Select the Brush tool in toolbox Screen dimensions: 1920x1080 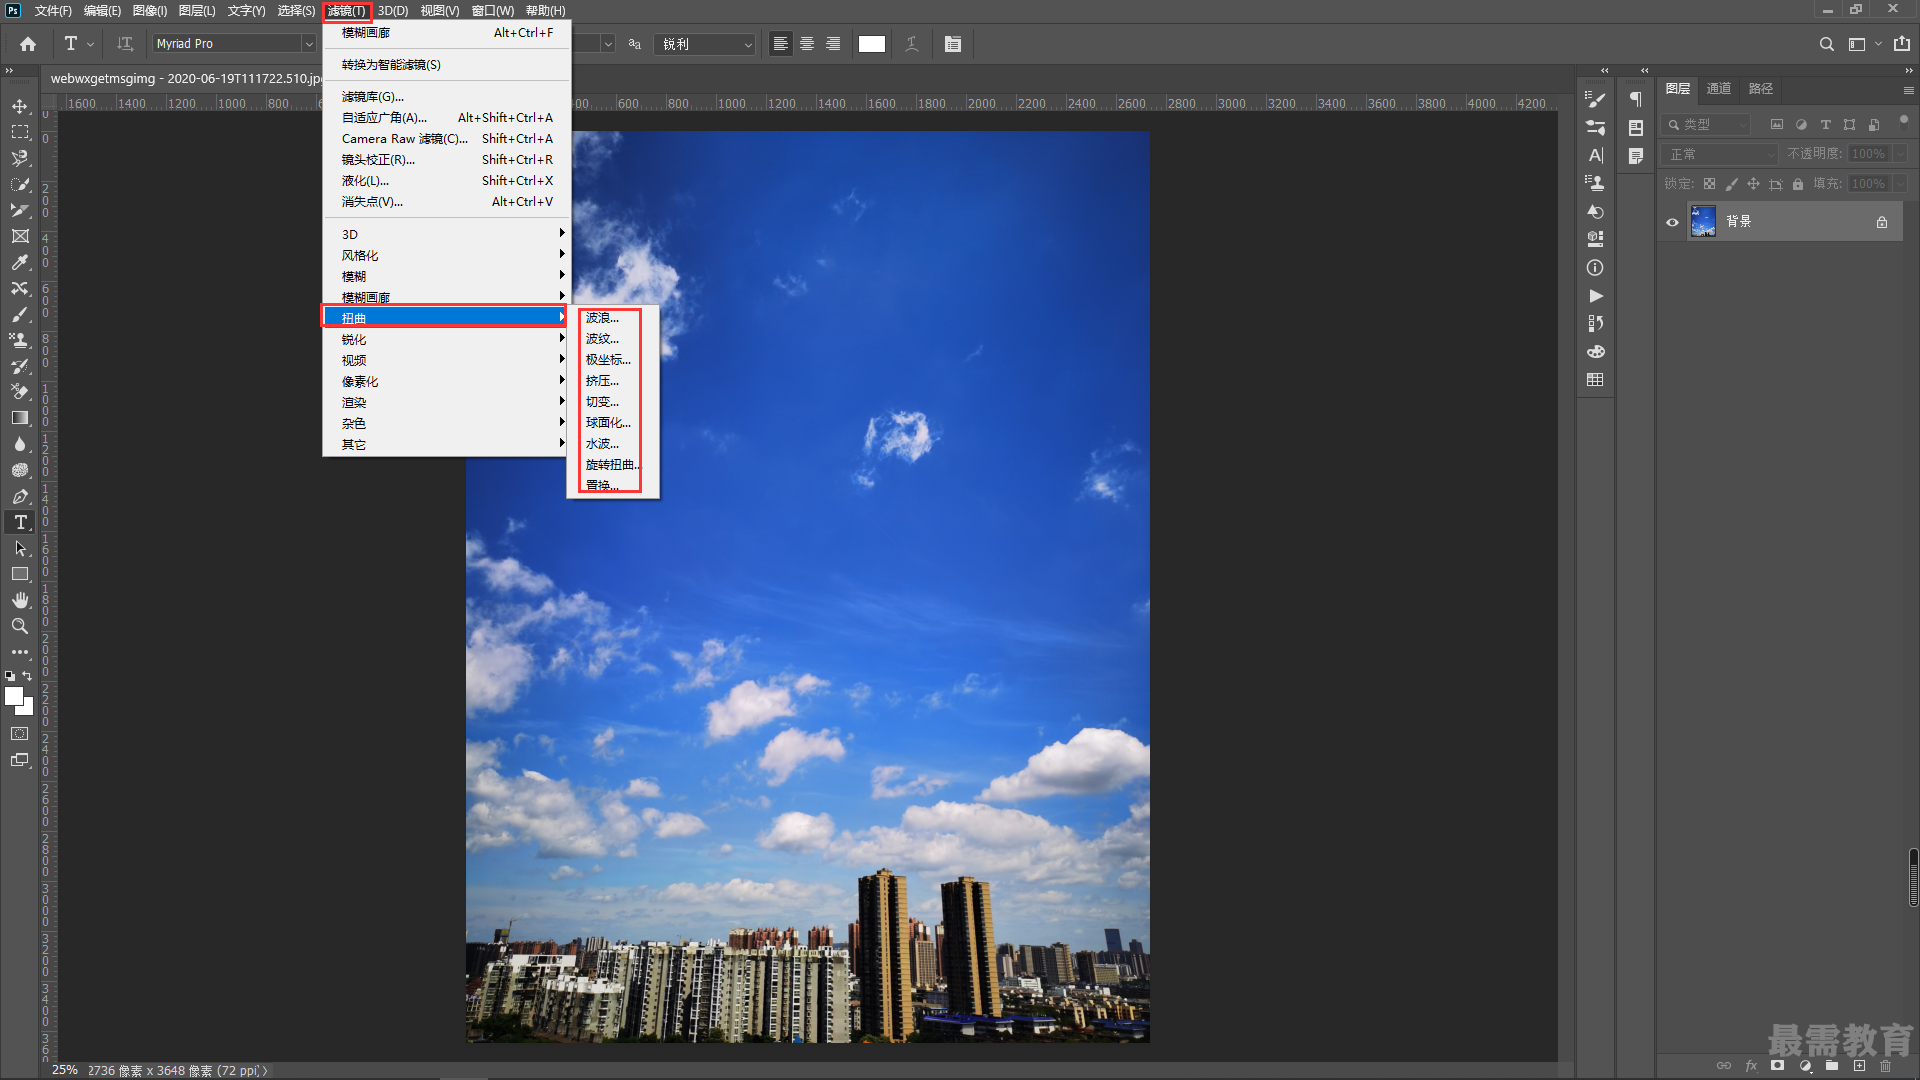coord(20,314)
